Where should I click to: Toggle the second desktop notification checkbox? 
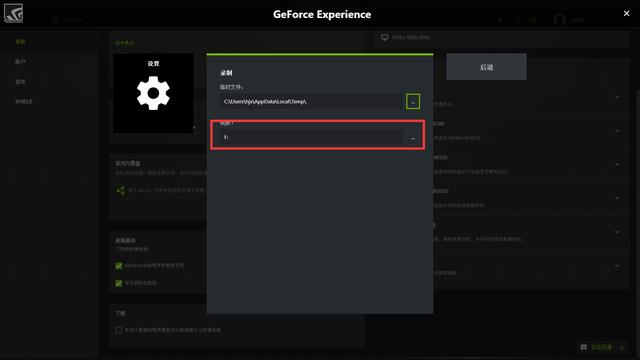(119, 283)
